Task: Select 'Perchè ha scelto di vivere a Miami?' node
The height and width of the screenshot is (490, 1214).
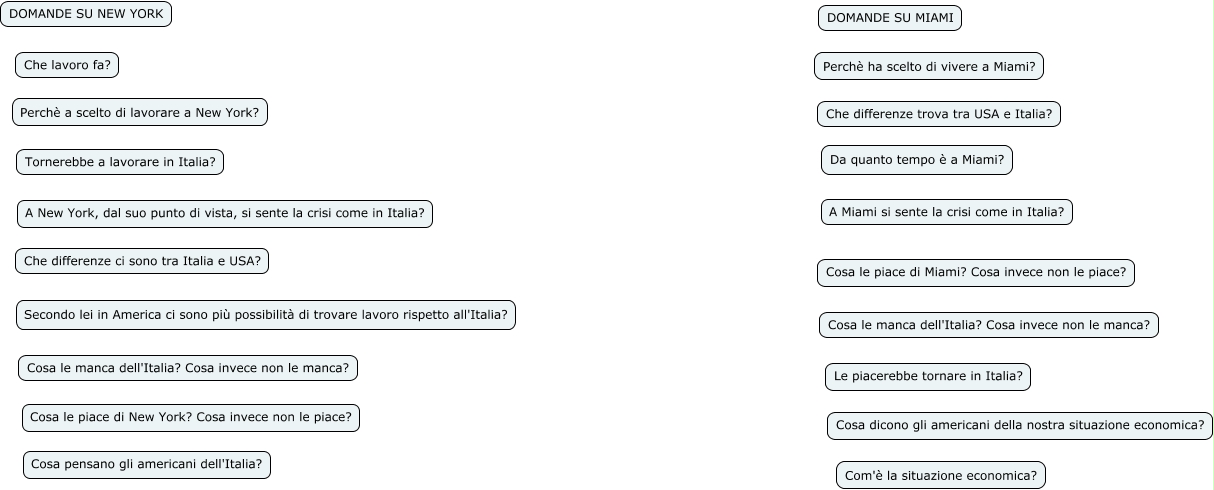Action: [929, 66]
